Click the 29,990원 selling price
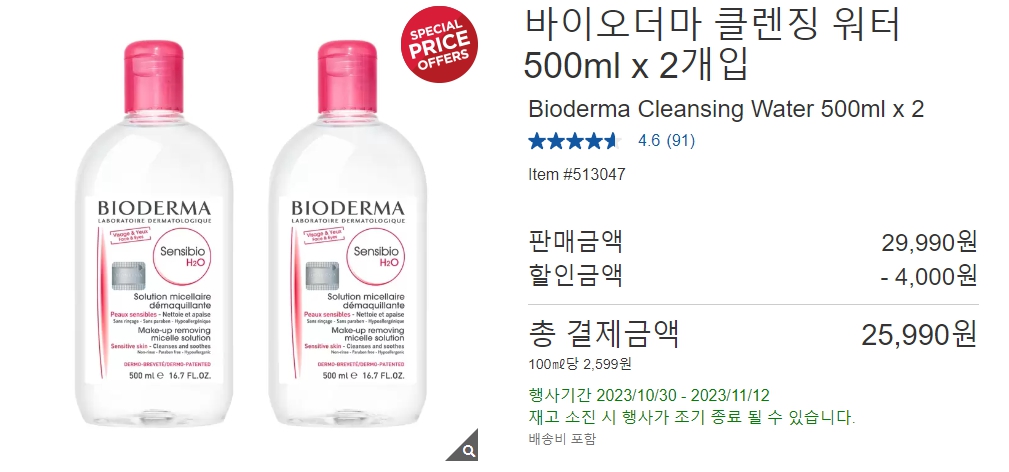Screen dimensions: 1009x472 click(929, 242)
